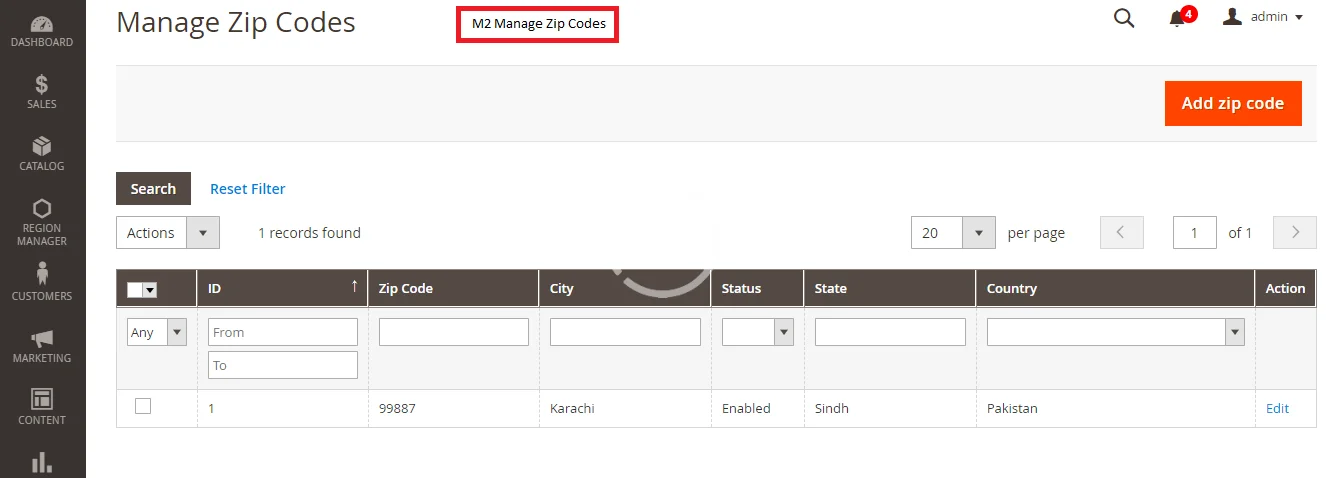Open the Customers person icon
This screenshot has height=478, width=1326.
pos(42,282)
